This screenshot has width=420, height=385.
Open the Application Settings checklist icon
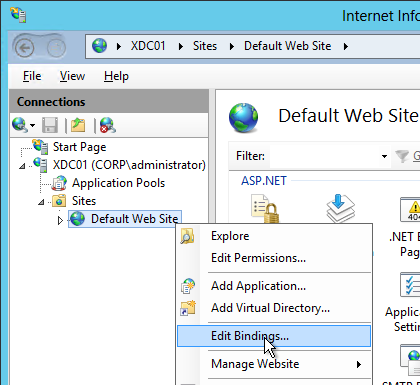click(410, 285)
